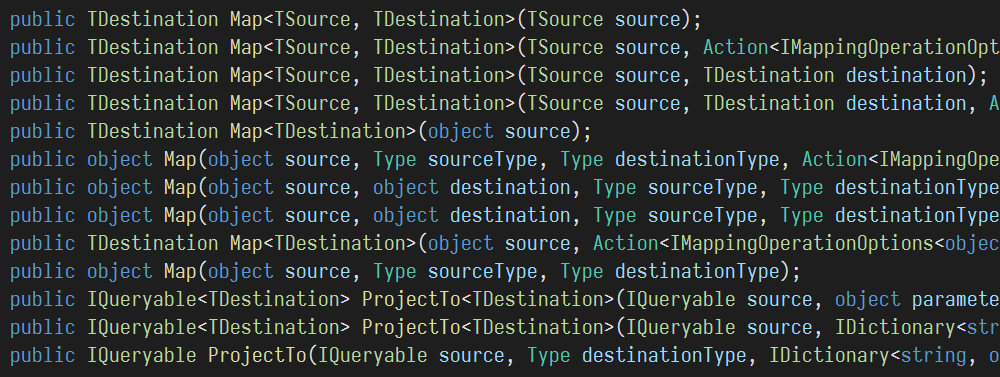Click 'sourceType' in the Map overload ending with destinationType);
The image size is (1000, 377).
(x=483, y=272)
